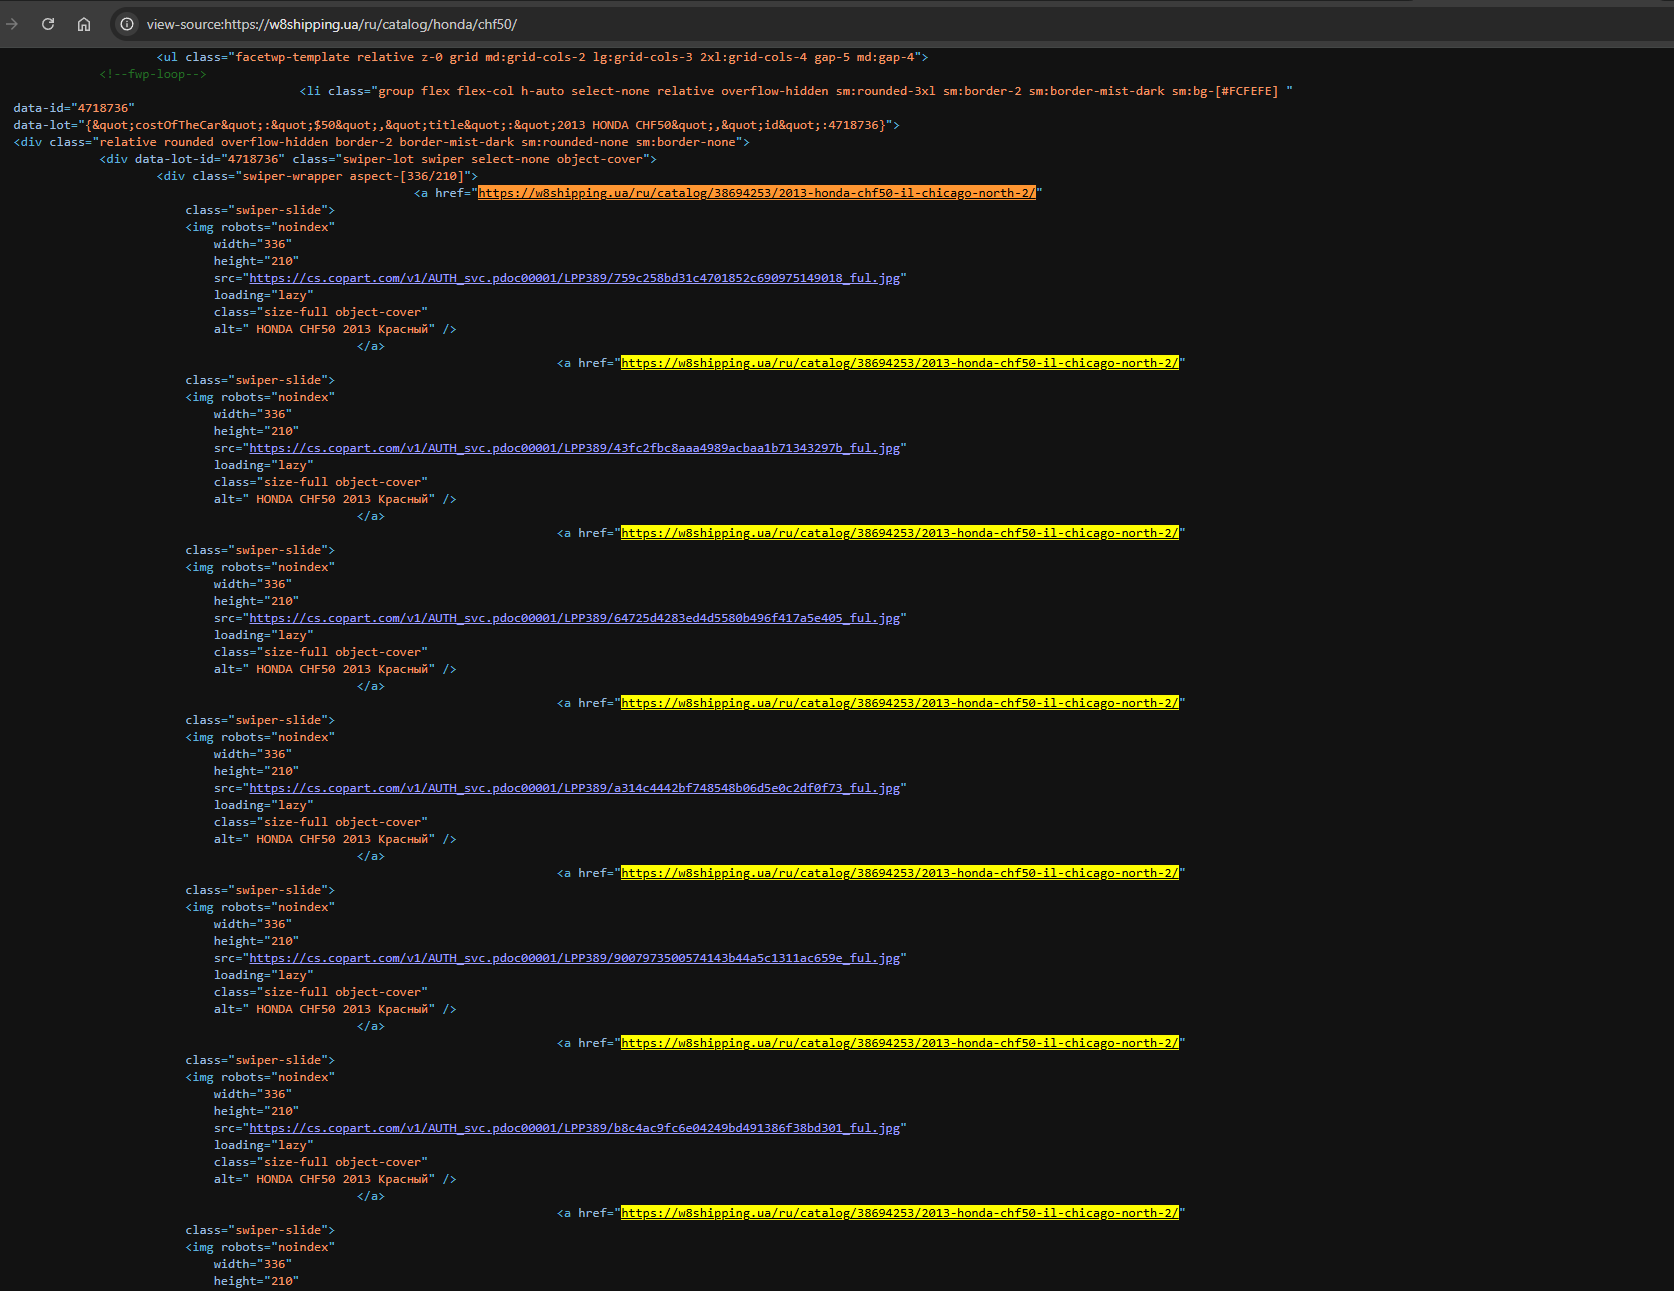
Task: Open image link ending b8c4ac9fc6e04249bd491386f38bd301_ful.jpg
Action: click(x=574, y=1128)
